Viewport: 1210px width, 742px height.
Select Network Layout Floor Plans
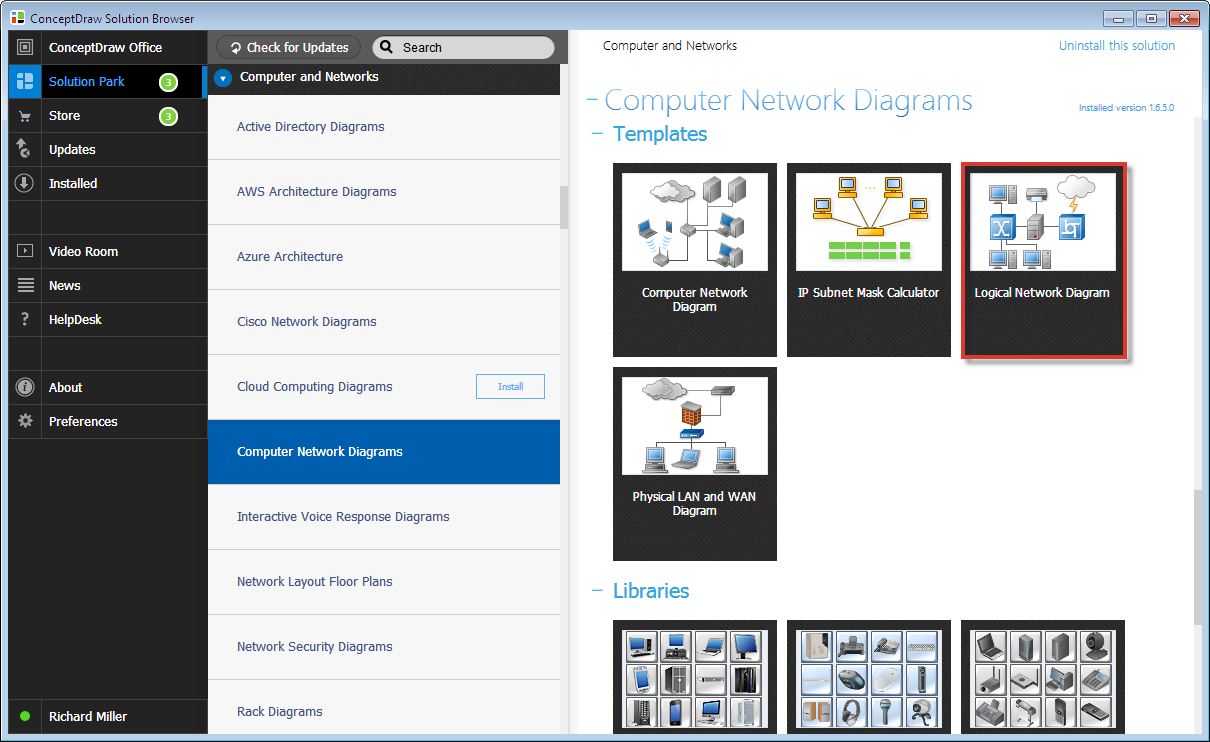coord(384,582)
